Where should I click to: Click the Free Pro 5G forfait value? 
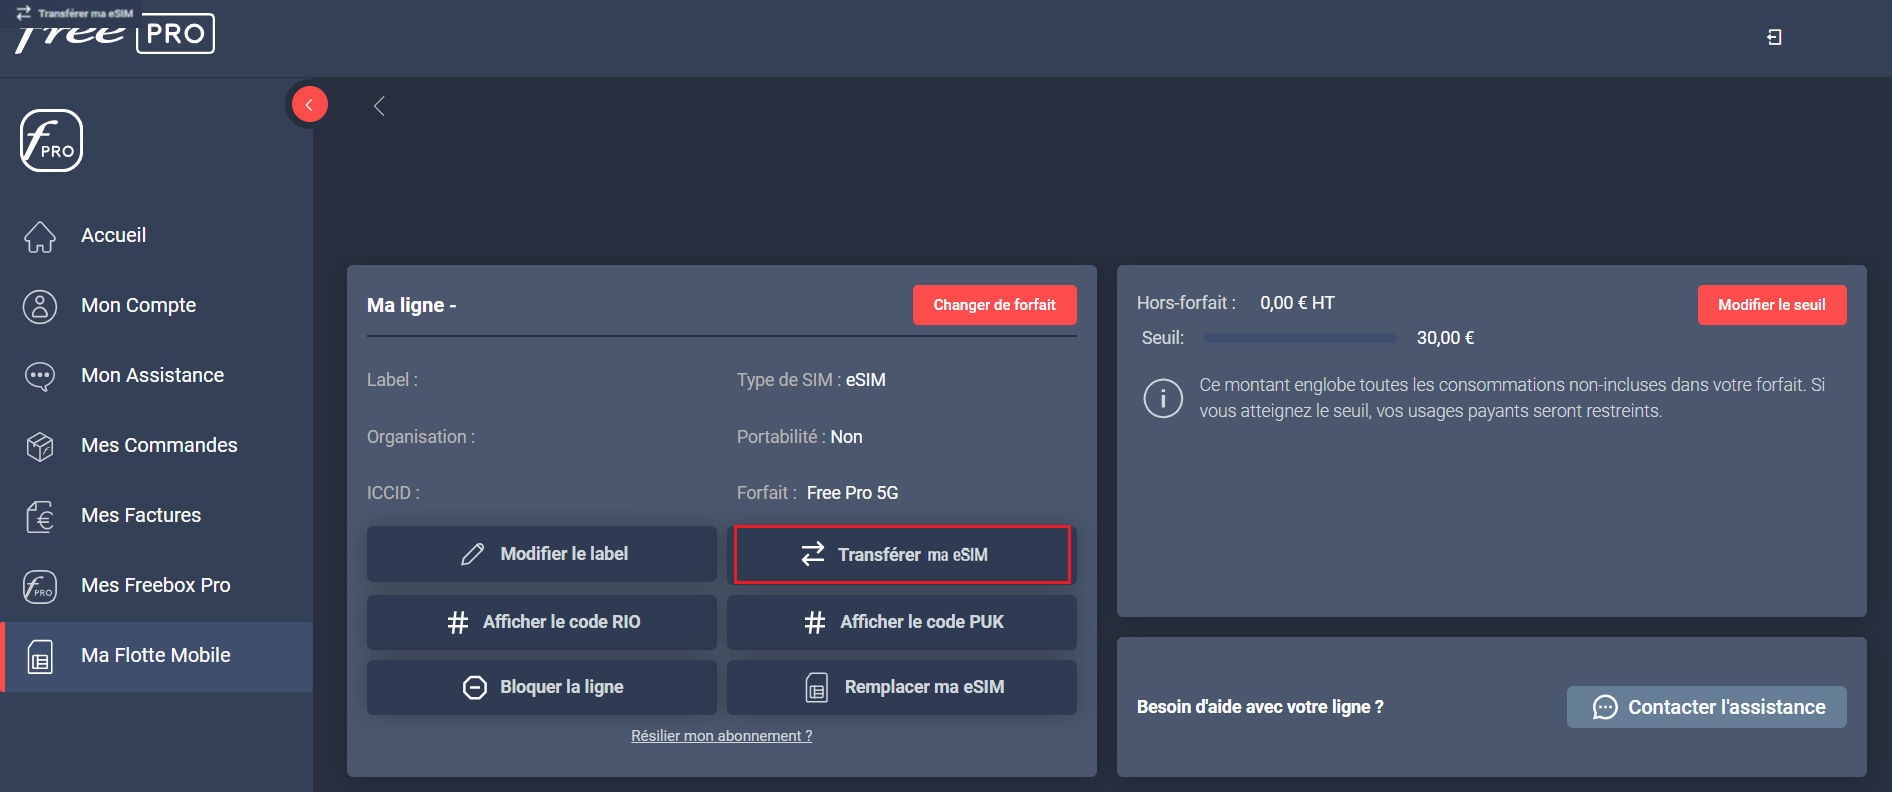click(853, 493)
